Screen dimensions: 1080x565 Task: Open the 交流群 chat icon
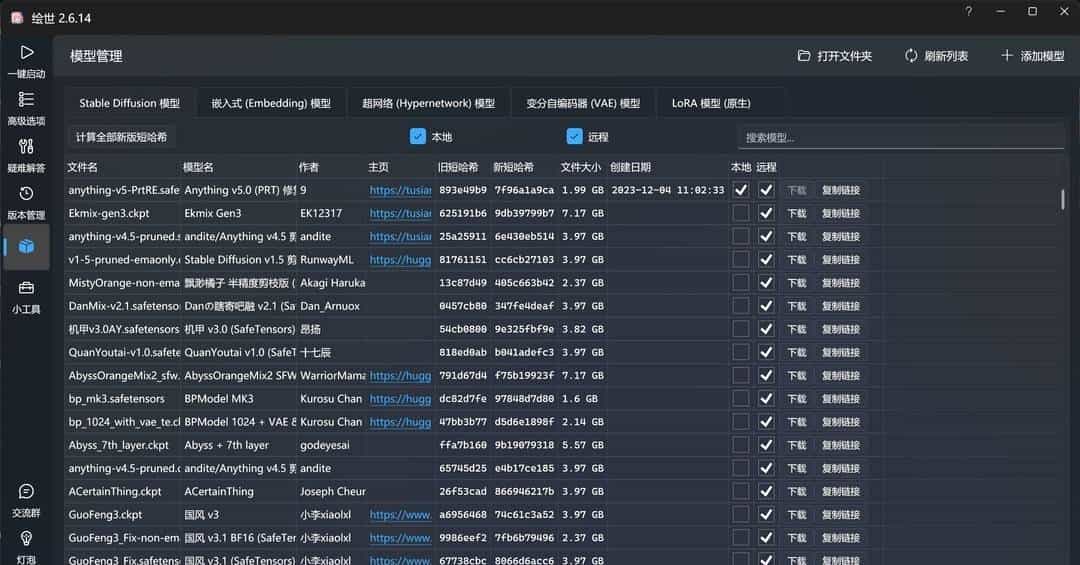pos(26,491)
